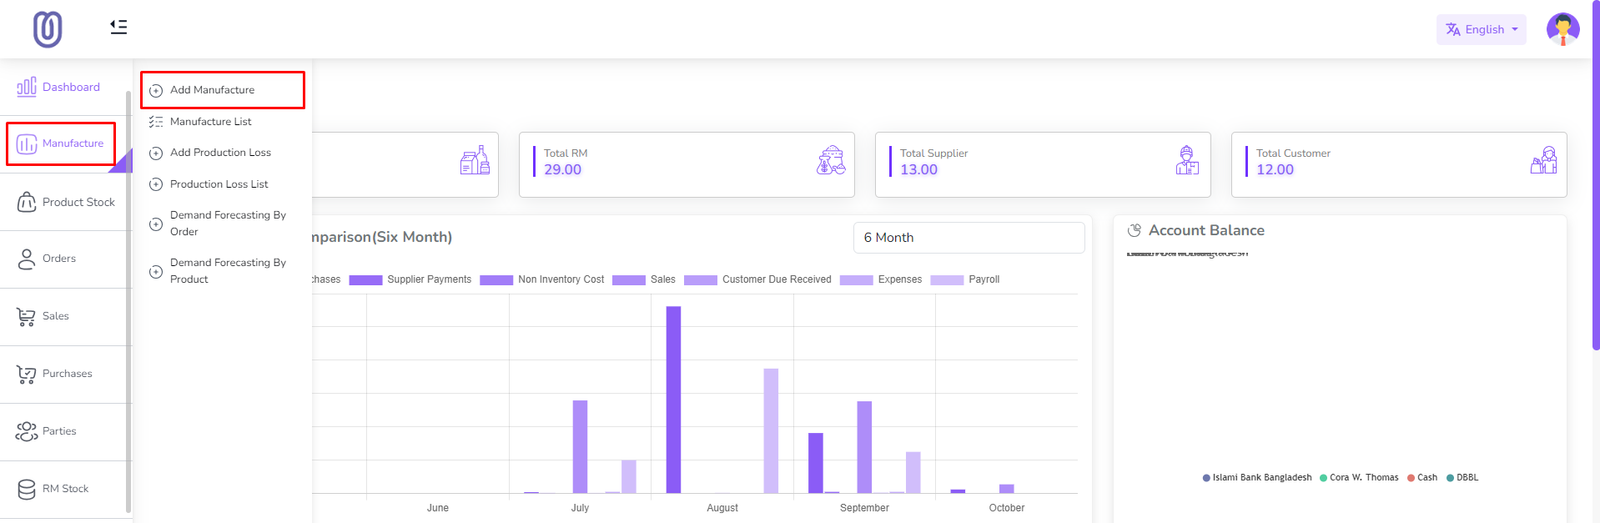Click the Product Stock bag icon

click(x=26, y=202)
